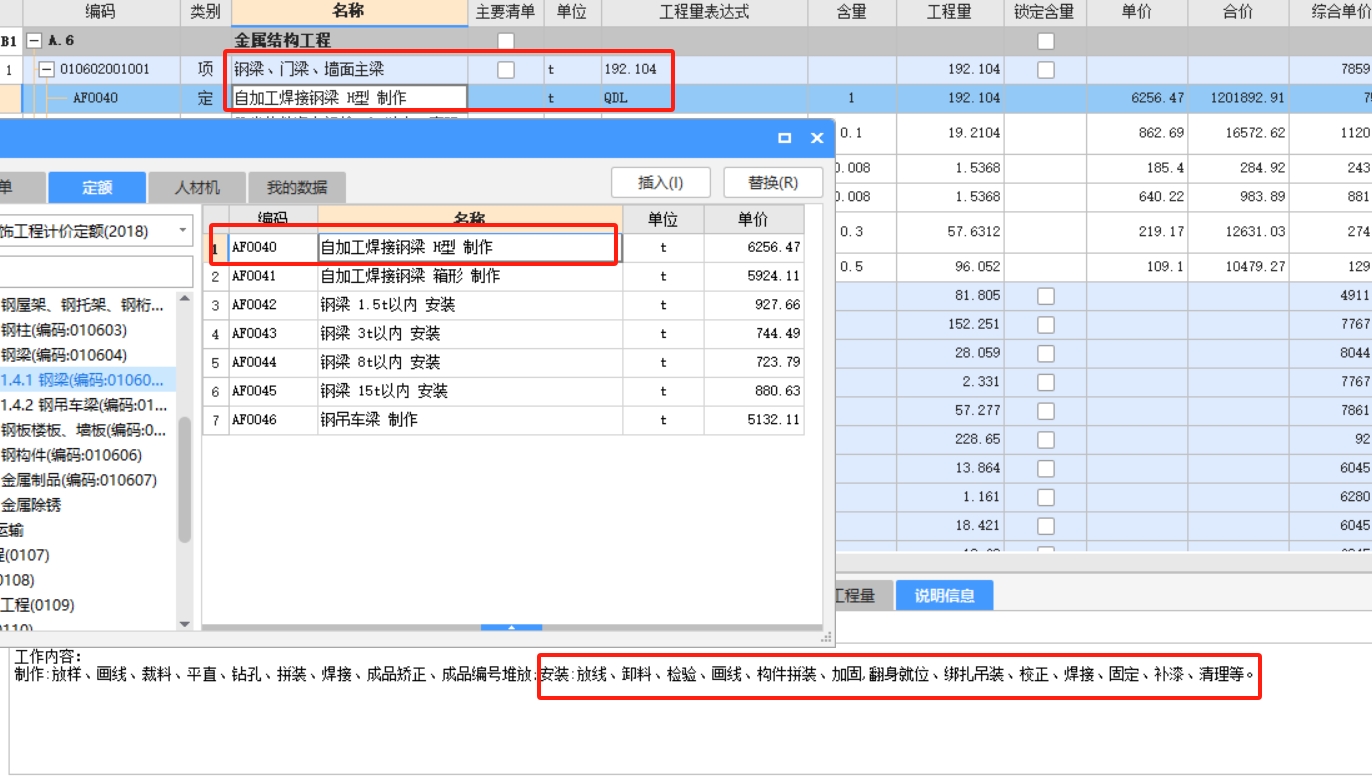Click the search box under the quota dropdown
This screenshot has height=780, width=1372.
coord(96,271)
